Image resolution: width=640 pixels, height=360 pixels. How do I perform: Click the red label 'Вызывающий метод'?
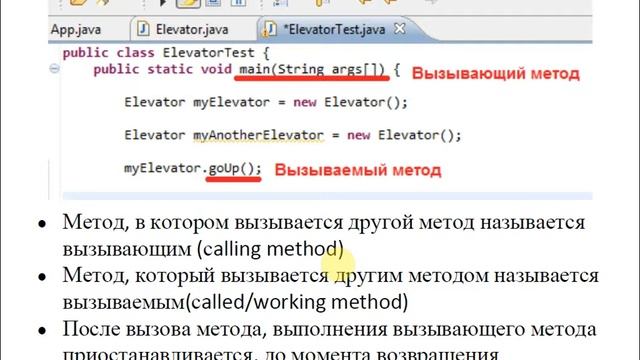click(496, 74)
